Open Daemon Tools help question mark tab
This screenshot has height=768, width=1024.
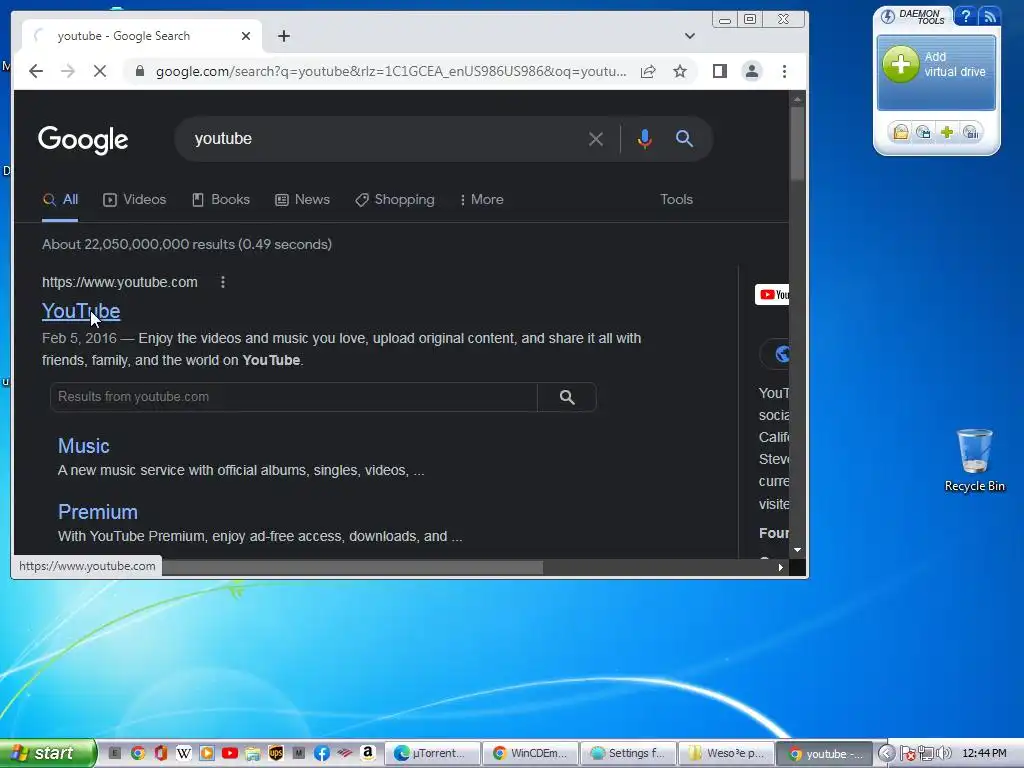point(965,16)
